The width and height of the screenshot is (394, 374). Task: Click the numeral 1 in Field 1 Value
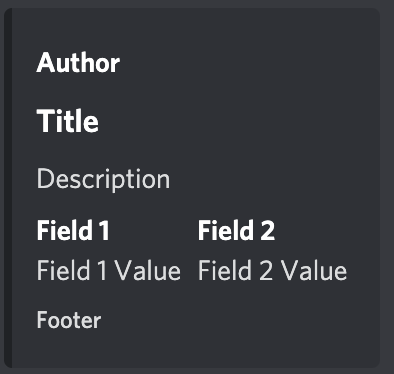[102, 270]
